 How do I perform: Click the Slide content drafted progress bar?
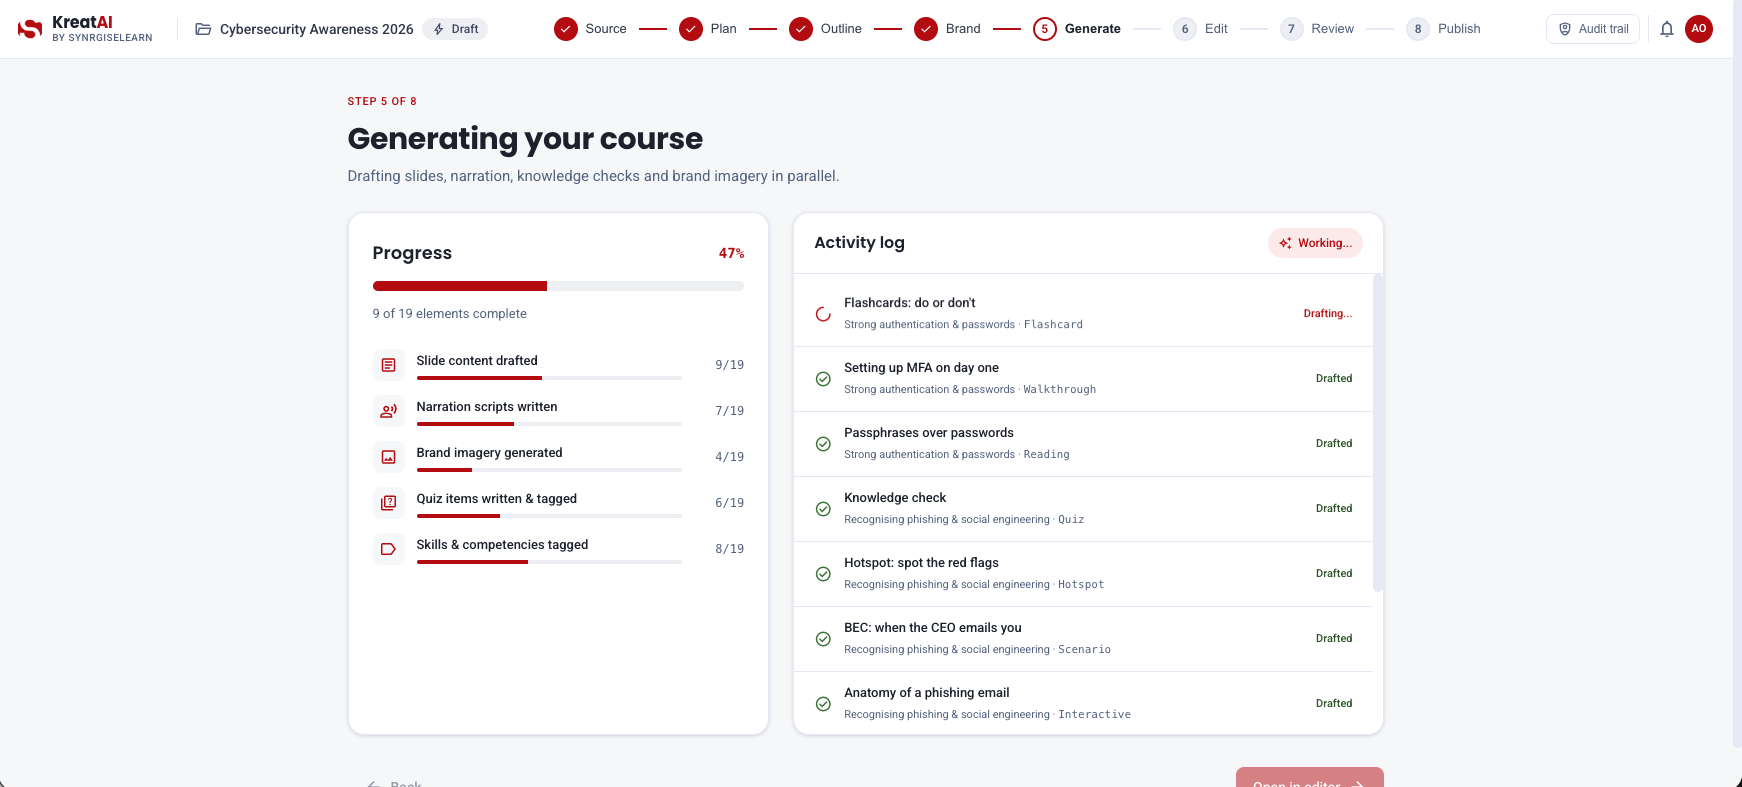tap(549, 378)
